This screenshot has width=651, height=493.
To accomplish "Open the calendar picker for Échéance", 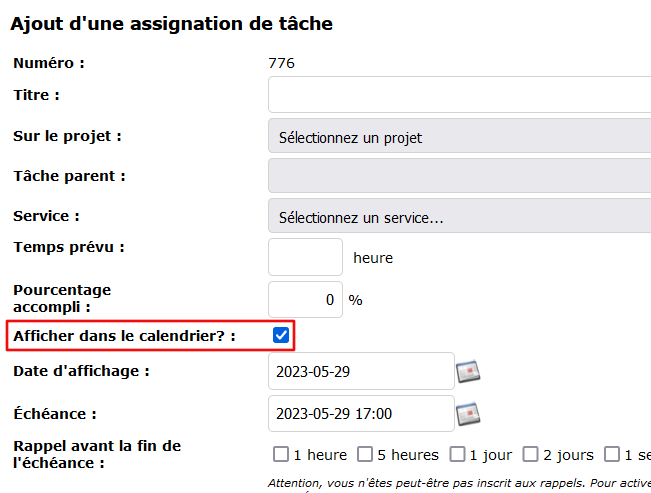I will [x=469, y=413].
